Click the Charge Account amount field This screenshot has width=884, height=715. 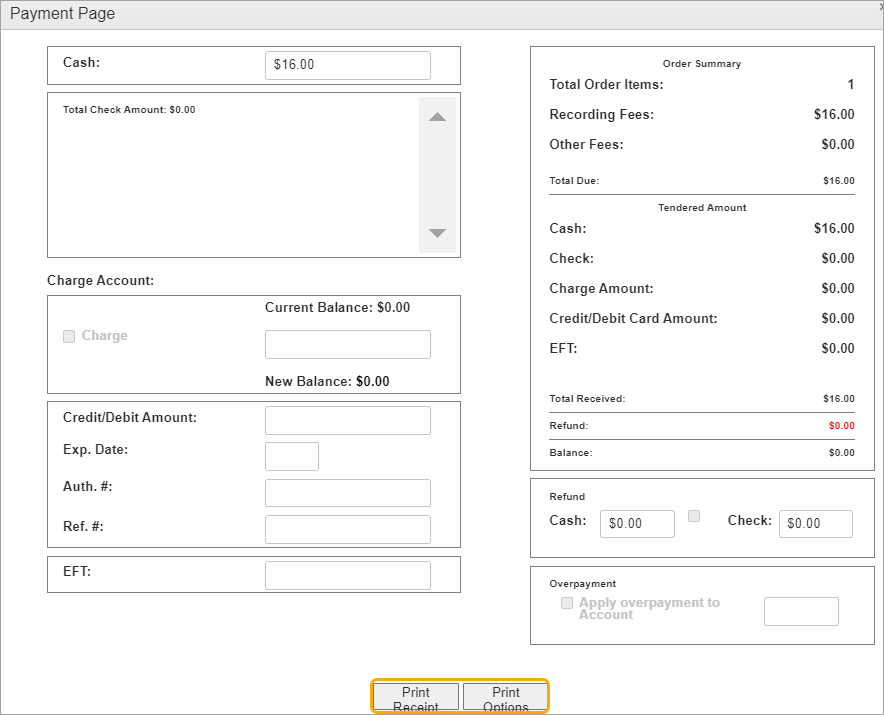(347, 344)
